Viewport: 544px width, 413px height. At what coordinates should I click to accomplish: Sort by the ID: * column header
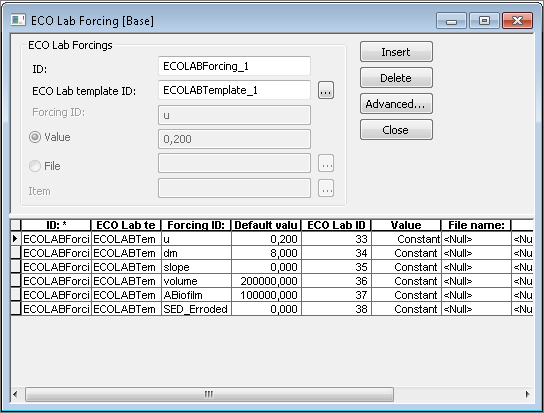56,225
